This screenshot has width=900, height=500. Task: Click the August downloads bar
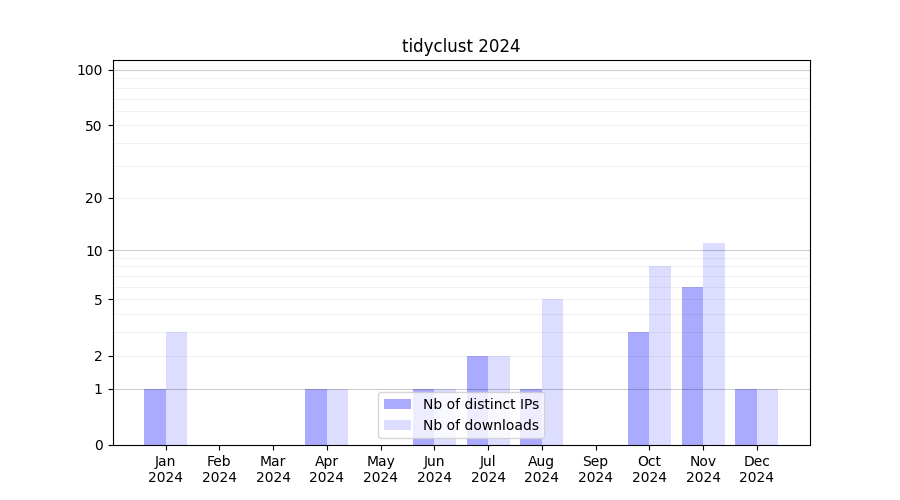pos(552,372)
